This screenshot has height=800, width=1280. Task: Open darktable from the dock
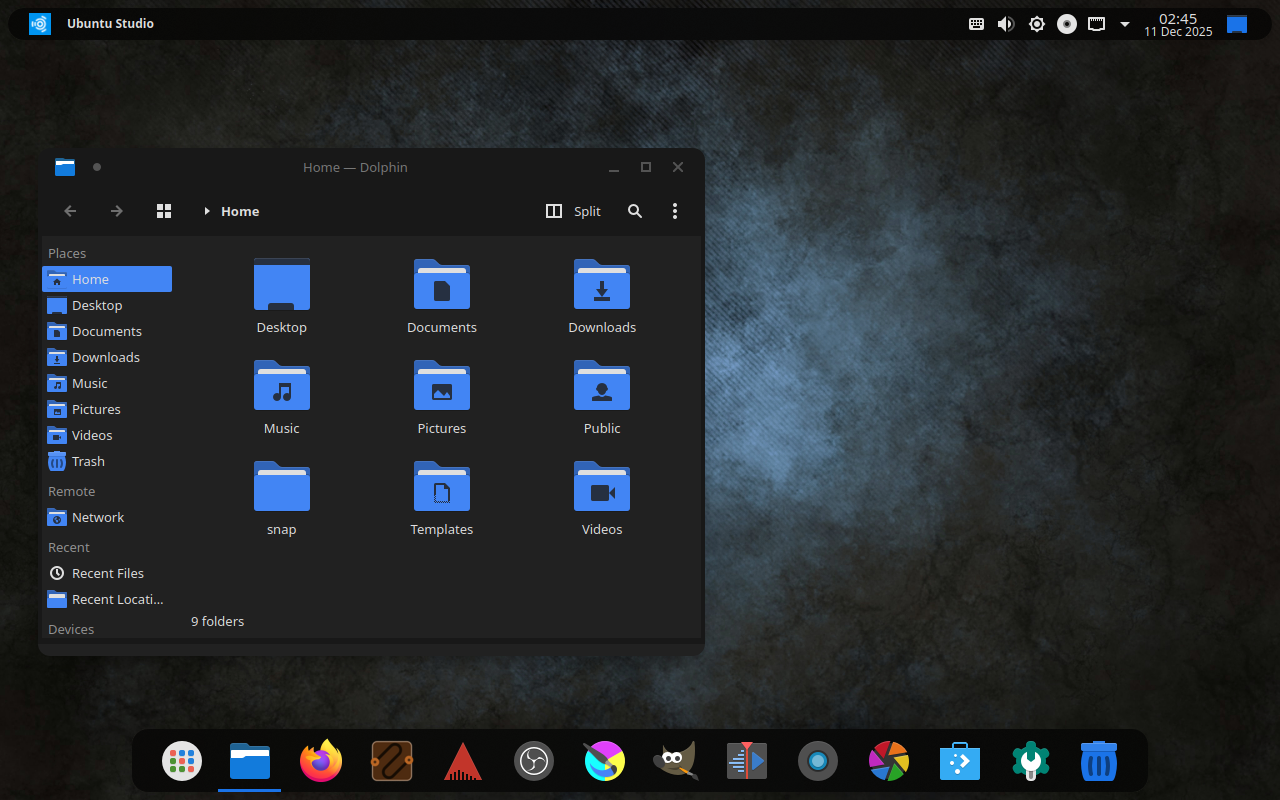889,761
